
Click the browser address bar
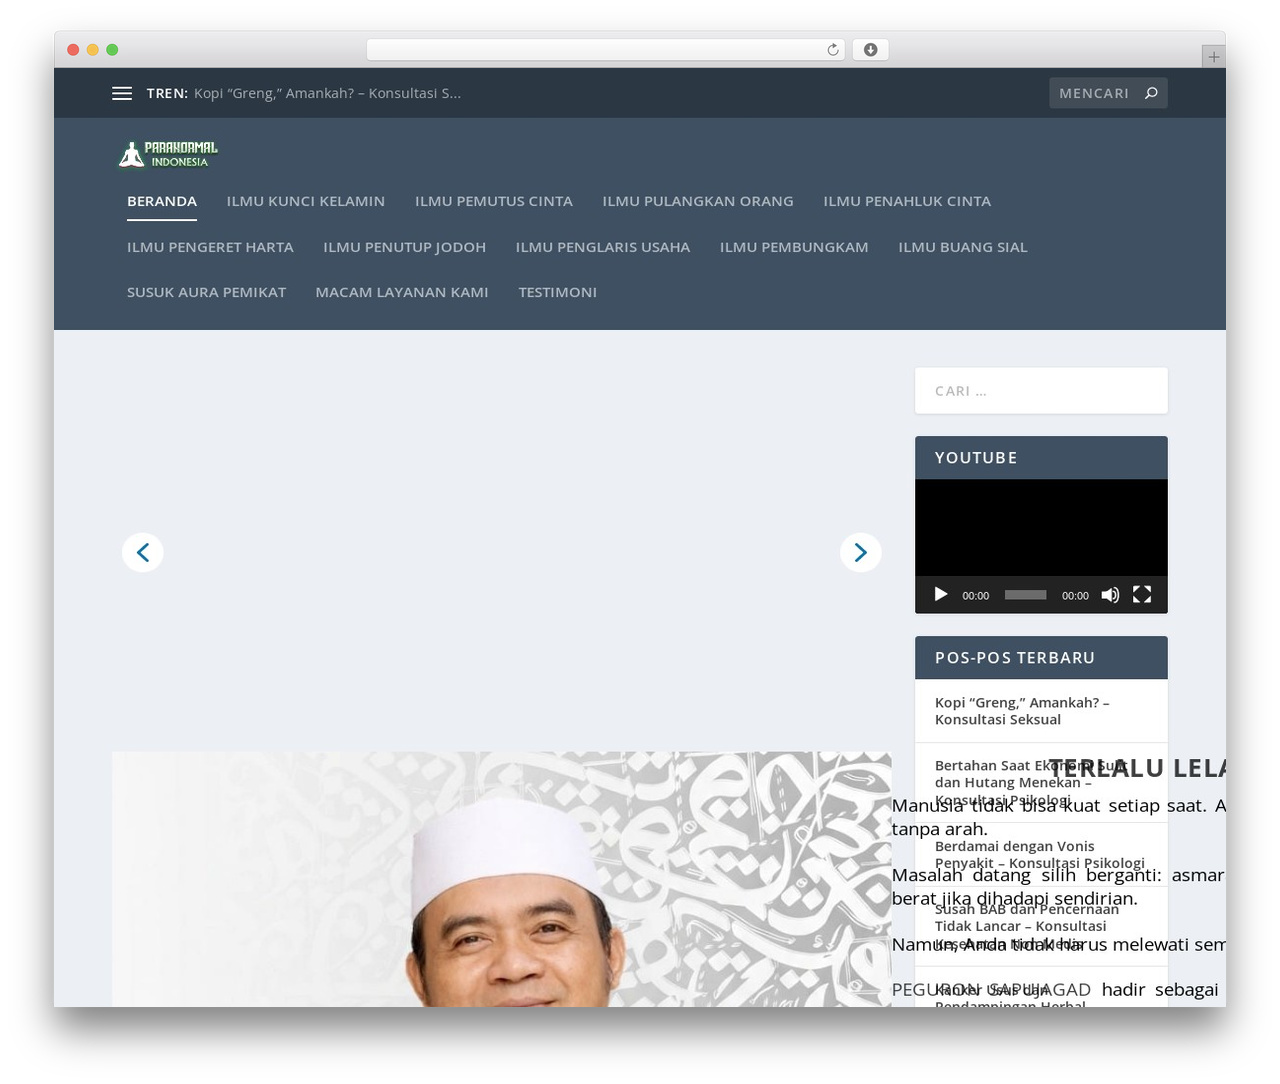point(606,50)
